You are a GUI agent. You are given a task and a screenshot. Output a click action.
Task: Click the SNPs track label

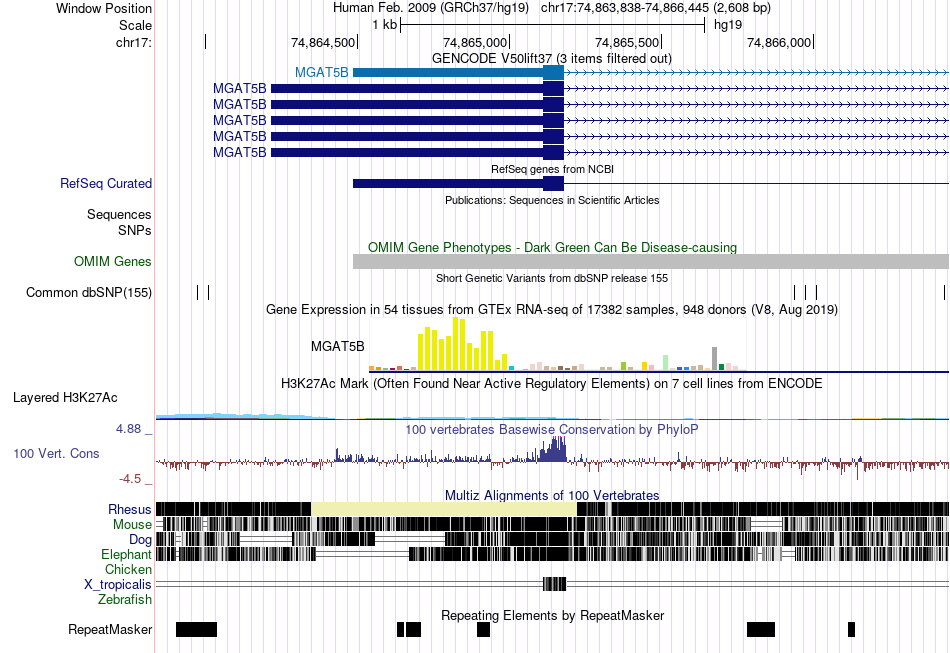pyautogui.click(x=135, y=230)
